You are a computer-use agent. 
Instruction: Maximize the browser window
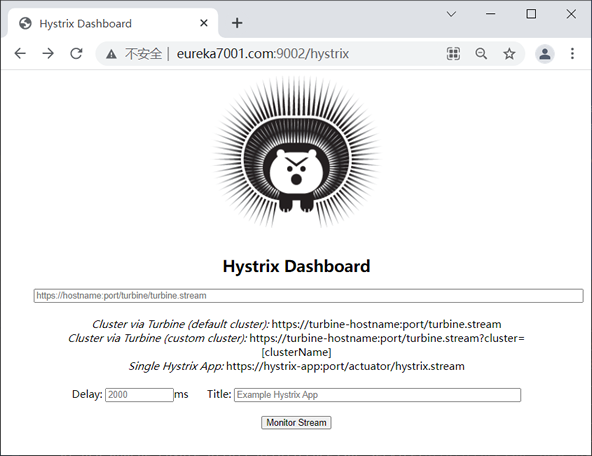[531, 14]
